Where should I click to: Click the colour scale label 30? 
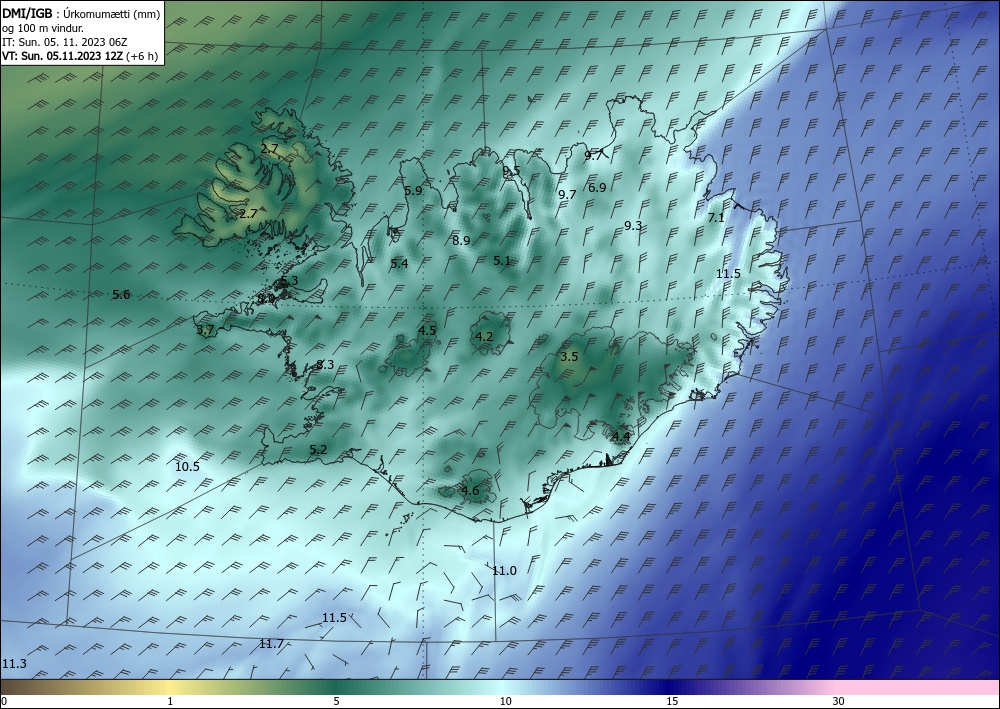(x=838, y=702)
